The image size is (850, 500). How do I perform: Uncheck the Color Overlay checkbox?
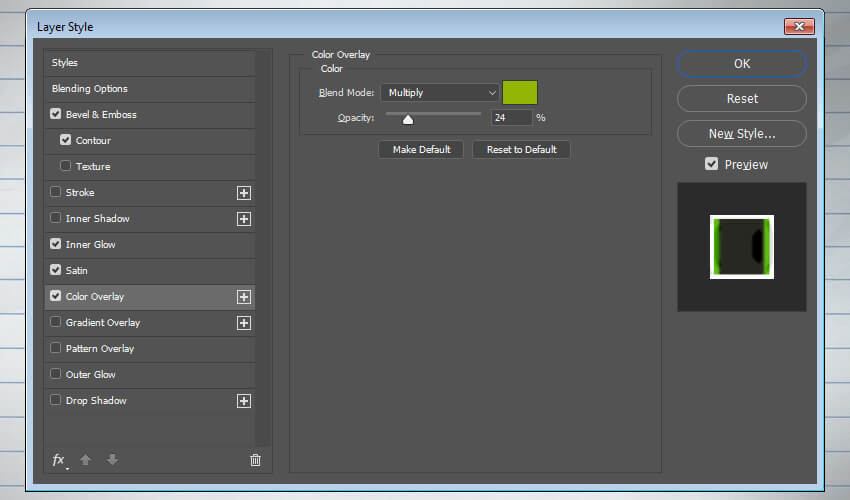click(x=55, y=296)
